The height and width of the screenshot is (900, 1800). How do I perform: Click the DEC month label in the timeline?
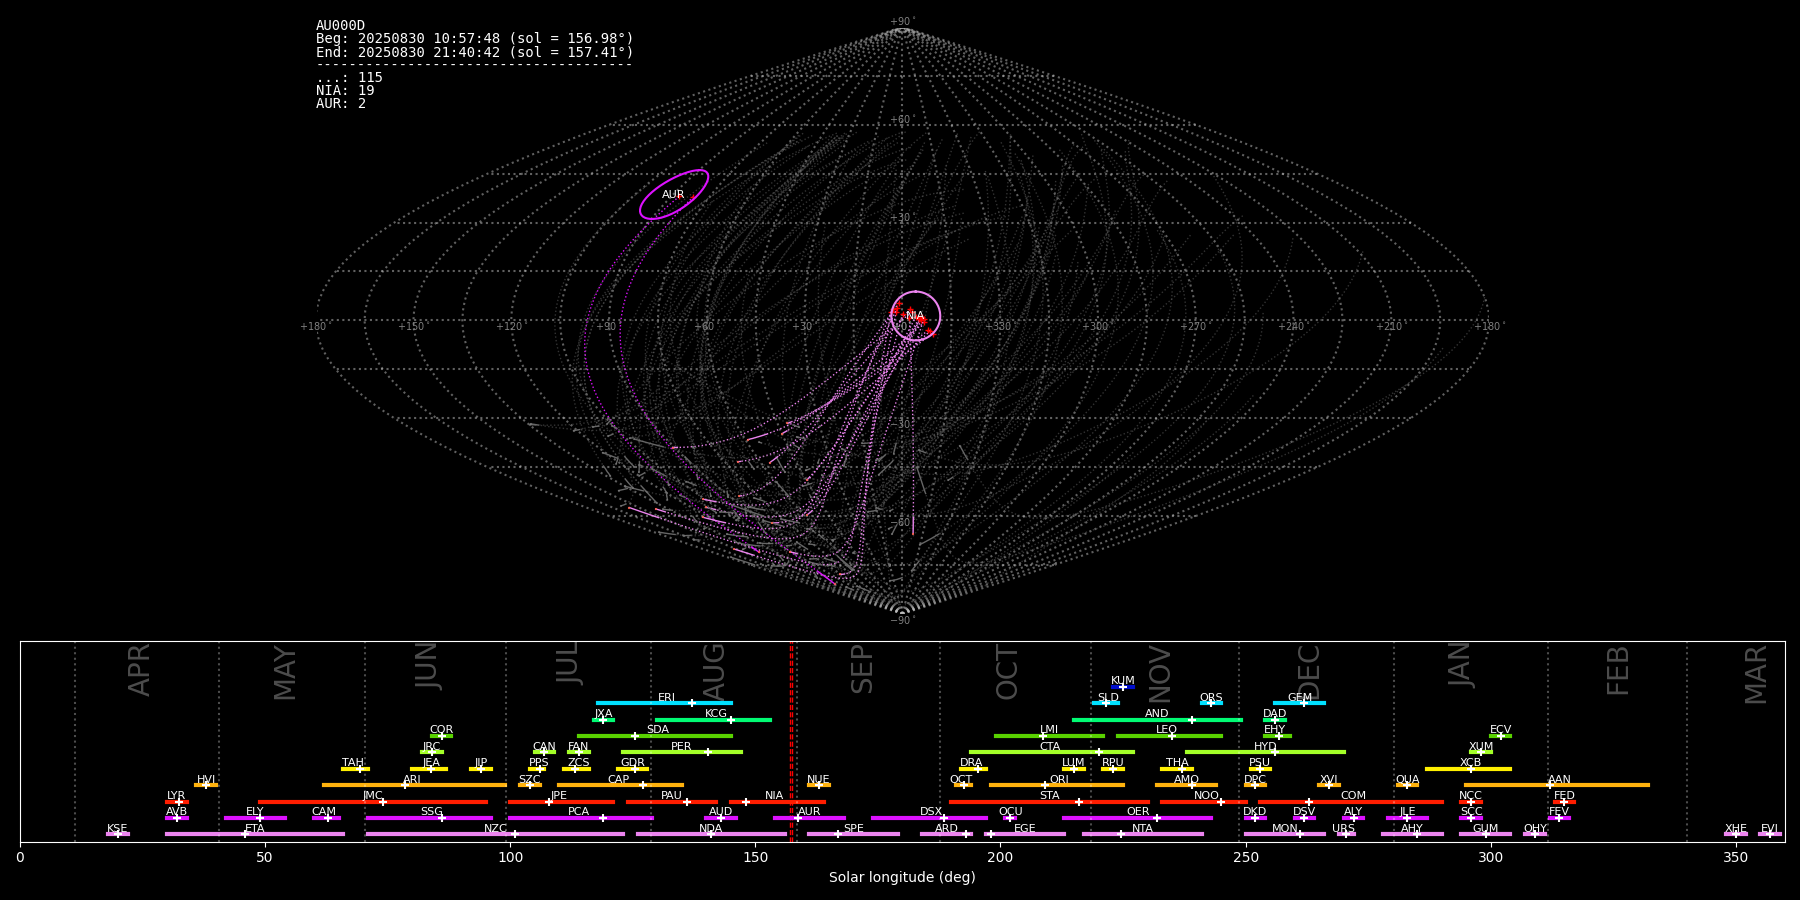[1309, 672]
